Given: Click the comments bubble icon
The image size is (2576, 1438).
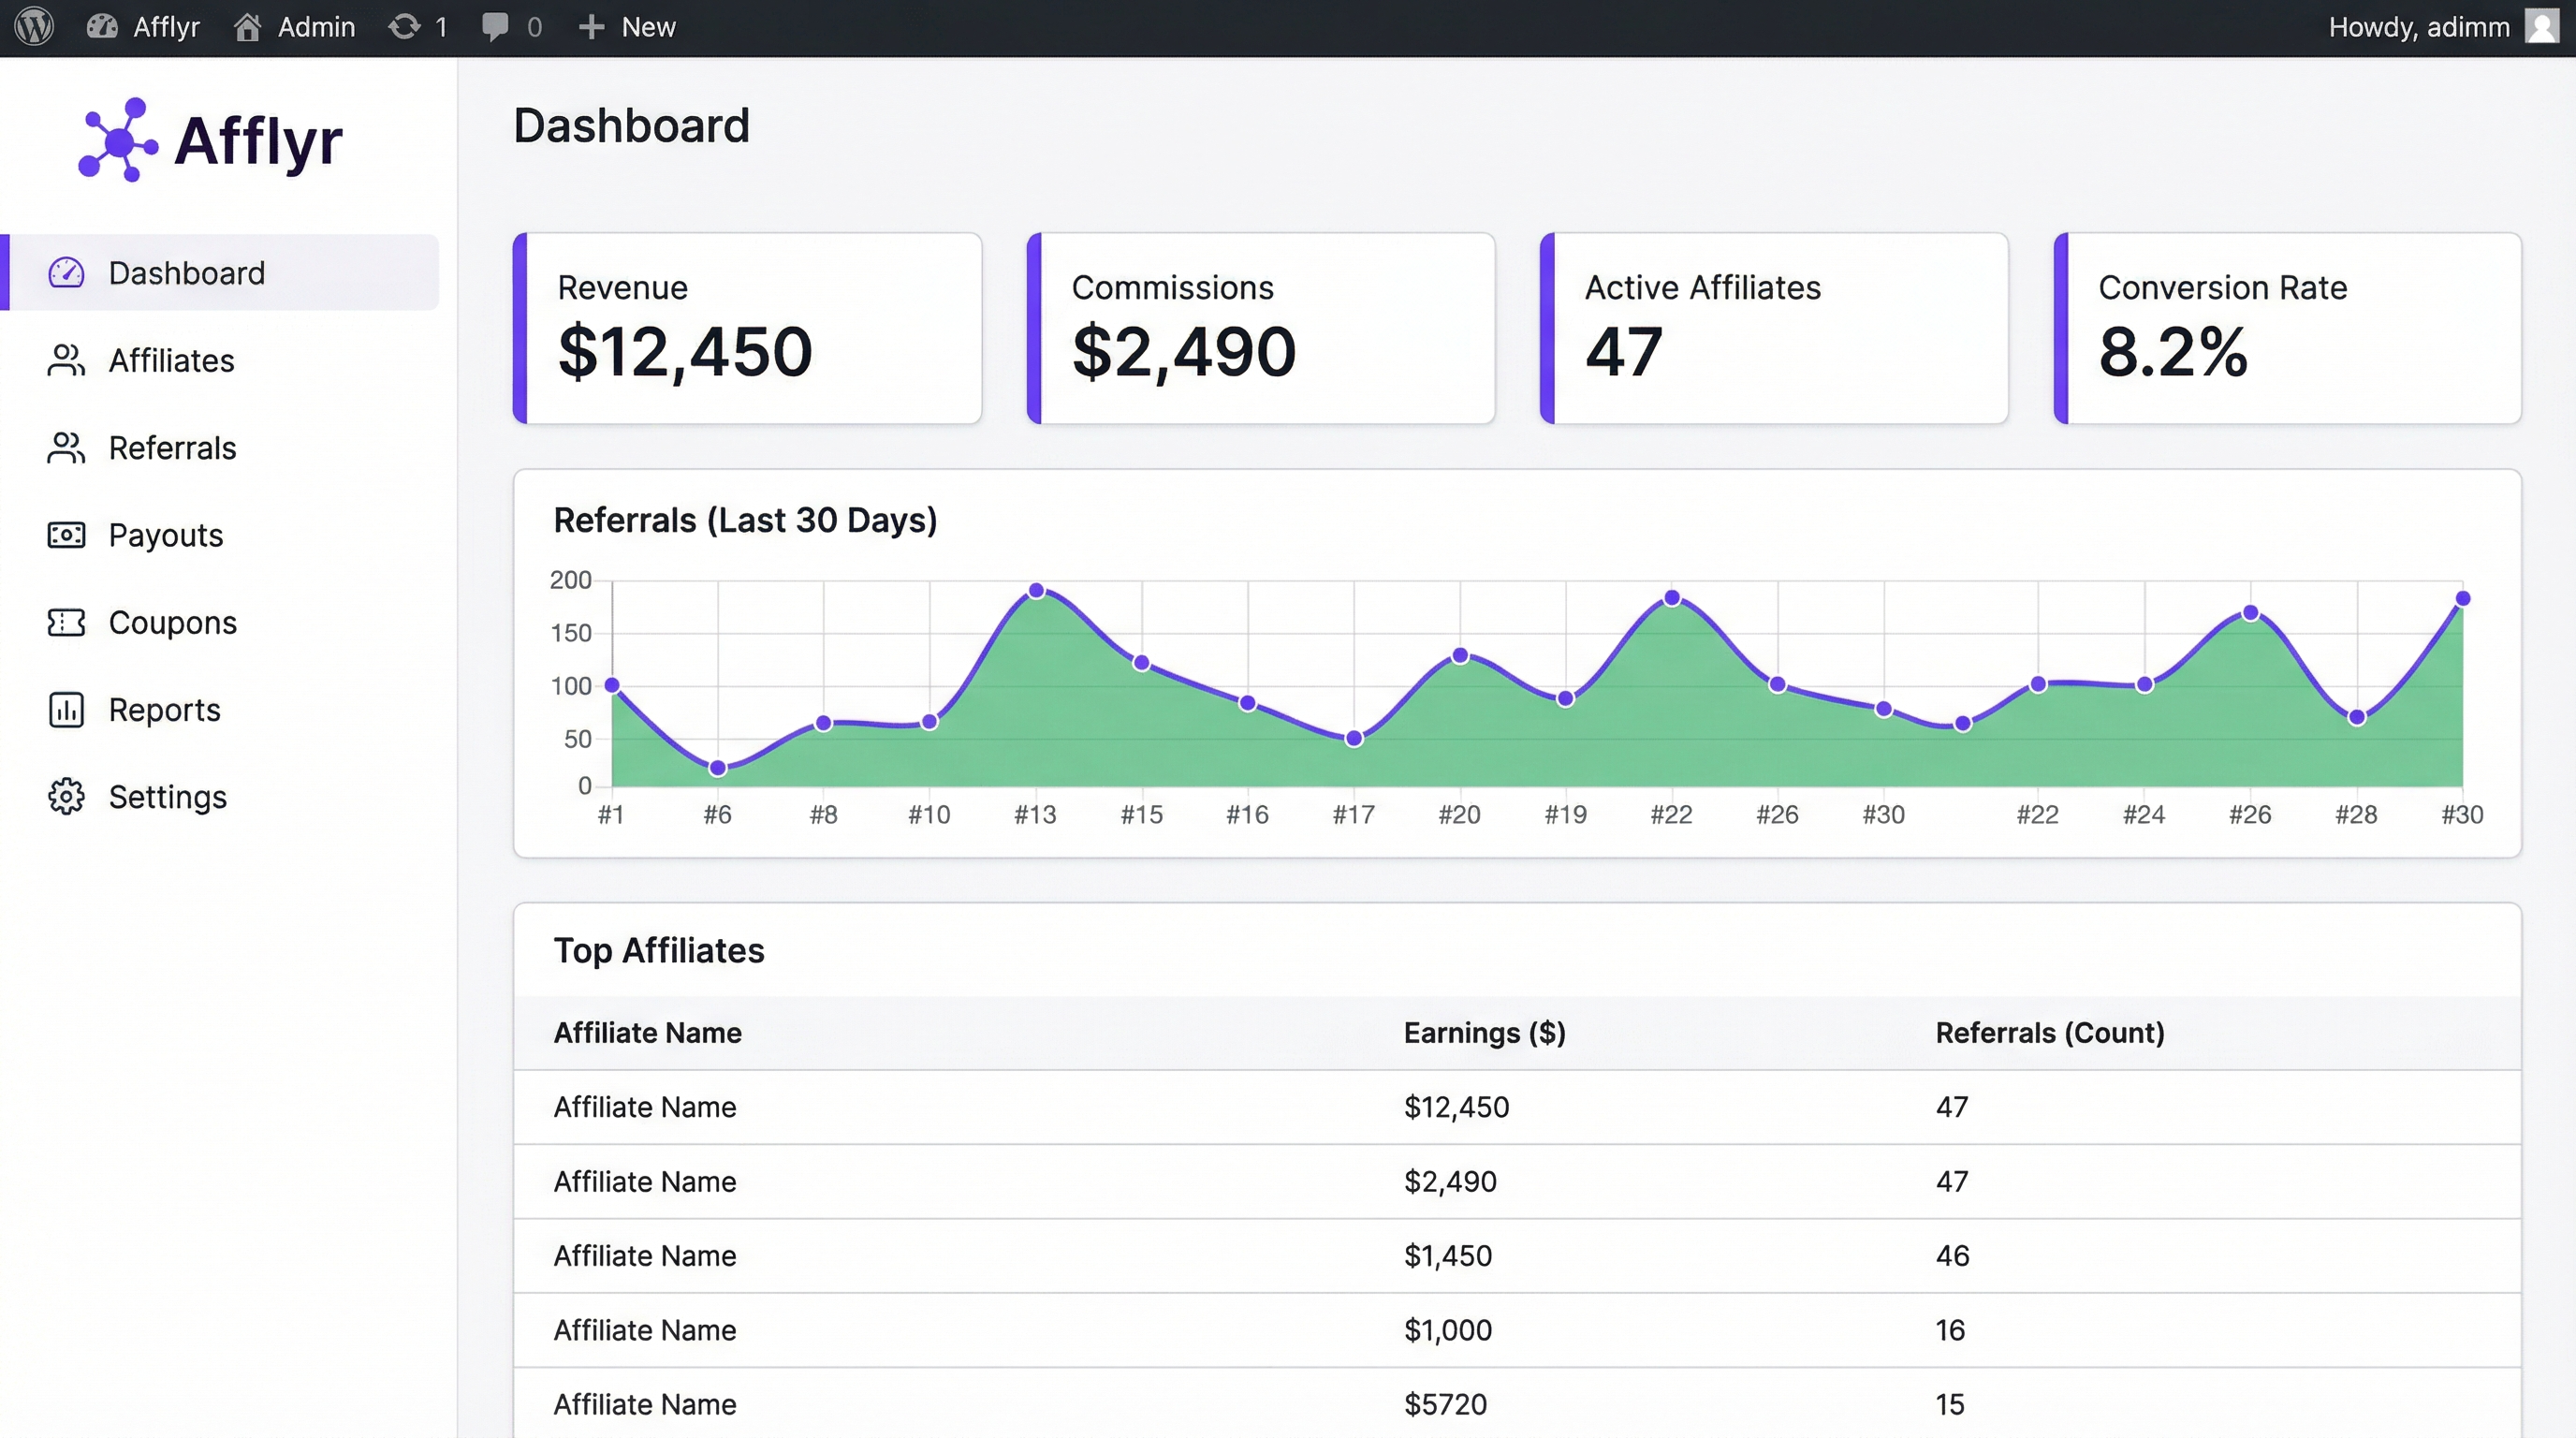Looking at the screenshot, I should (x=495, y=27).
